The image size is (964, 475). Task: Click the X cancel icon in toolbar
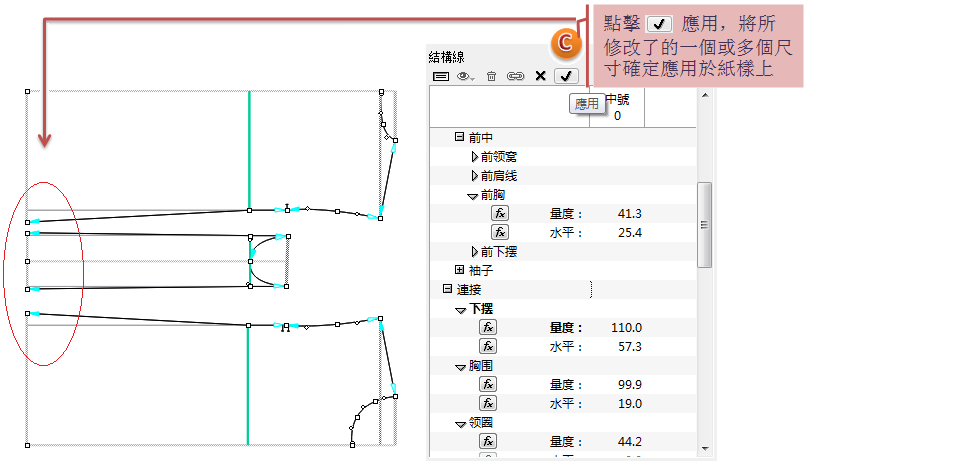pyautogui.click(x=540, y=76)
